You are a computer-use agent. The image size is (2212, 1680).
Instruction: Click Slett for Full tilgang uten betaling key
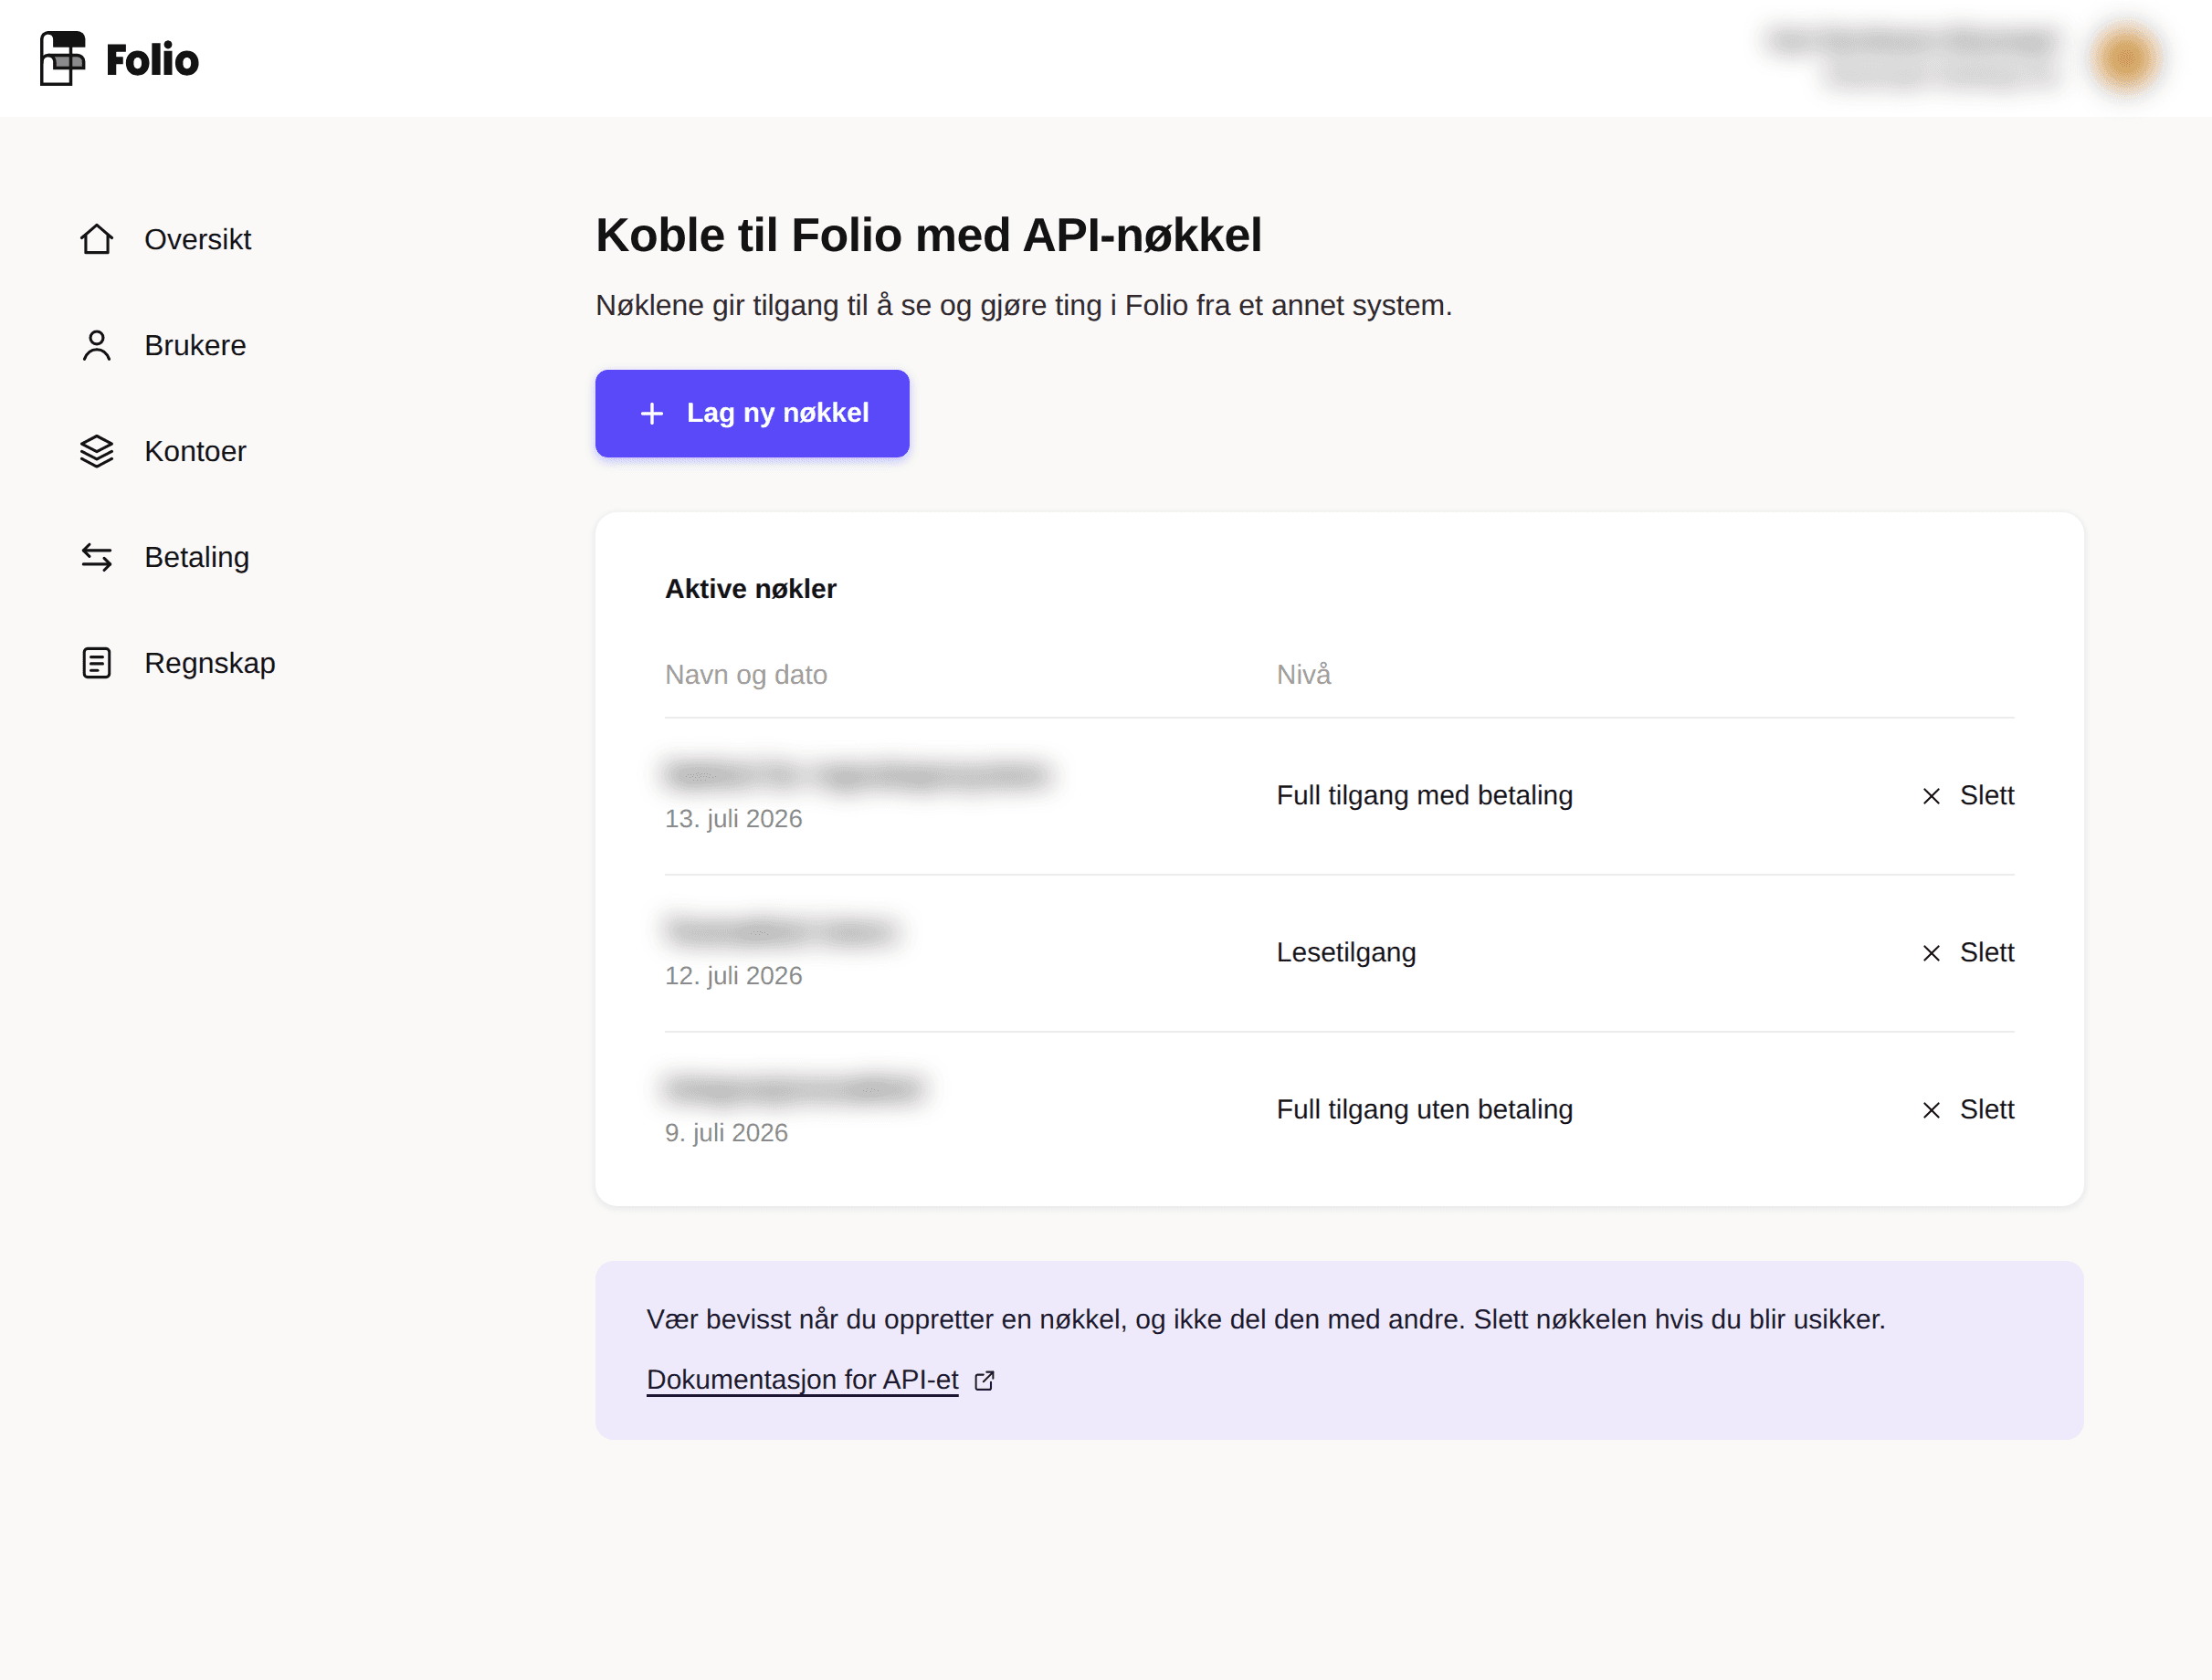[1986, 1109]
